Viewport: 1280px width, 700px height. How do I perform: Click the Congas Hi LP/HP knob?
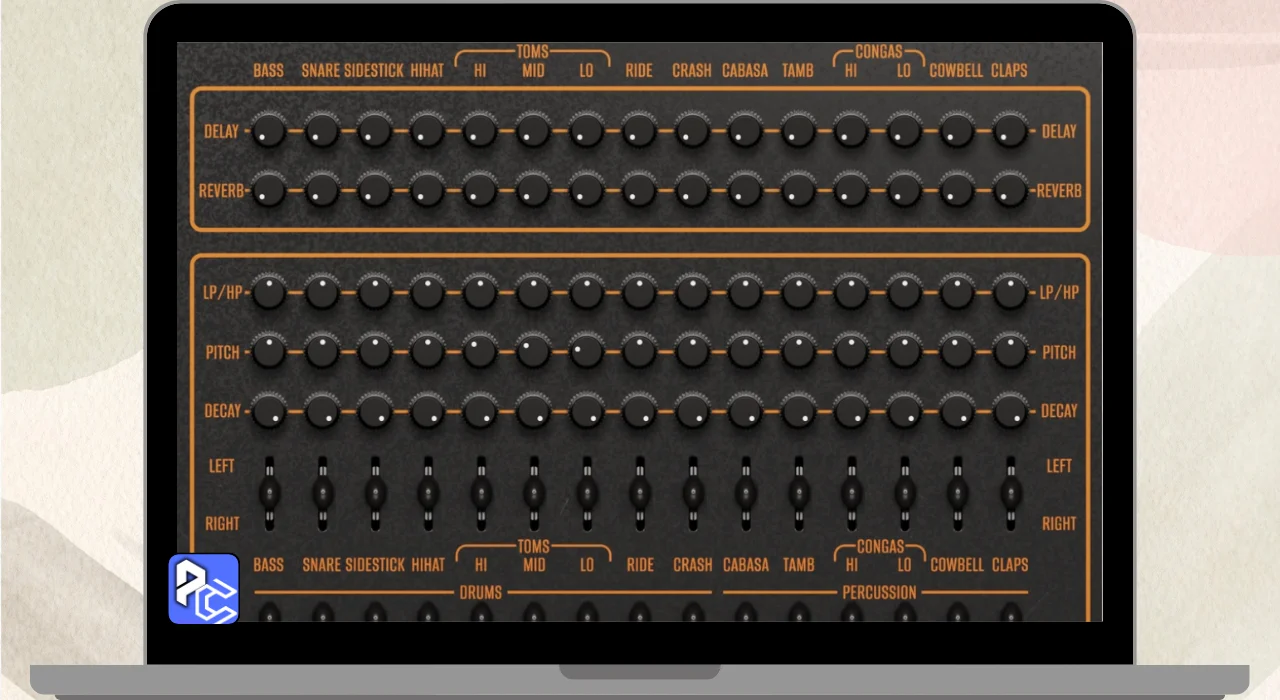pos(851,292)
